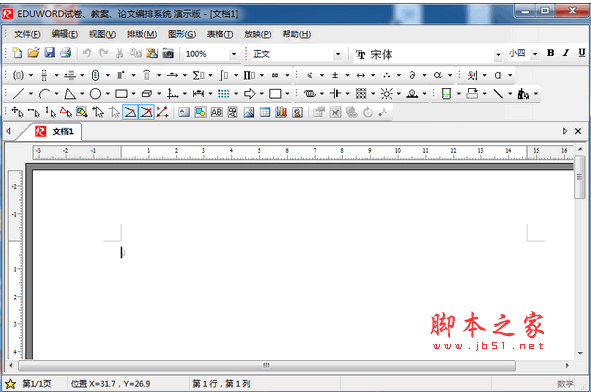Open the font size 小四 dropdown
This screenshot has height=392, width=591.
(535, 54)
